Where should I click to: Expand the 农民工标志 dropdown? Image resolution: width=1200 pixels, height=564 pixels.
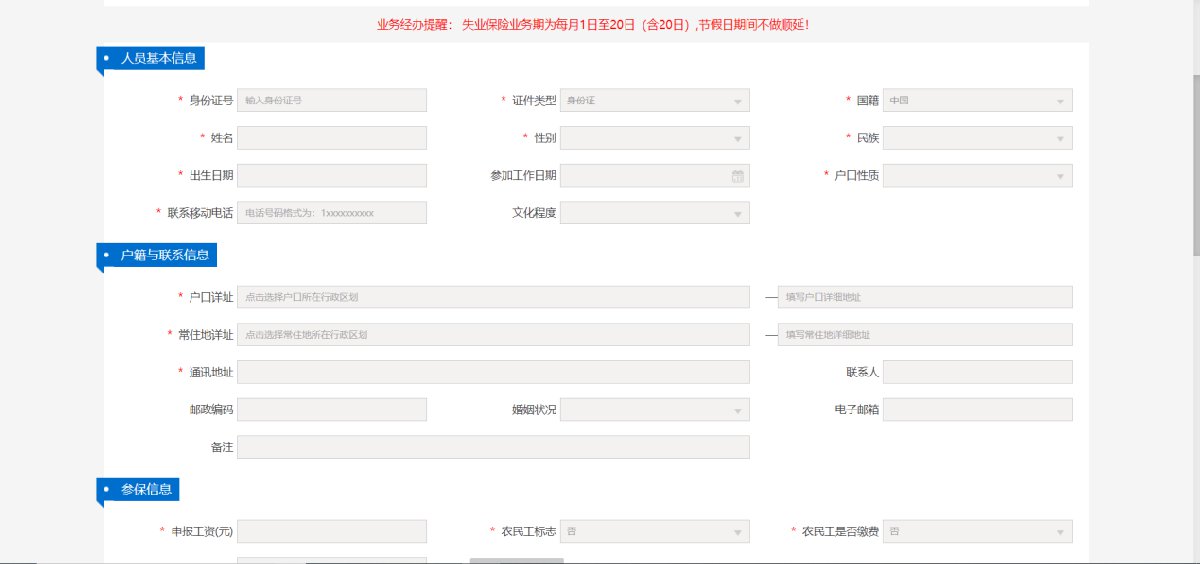coord(654,532)
